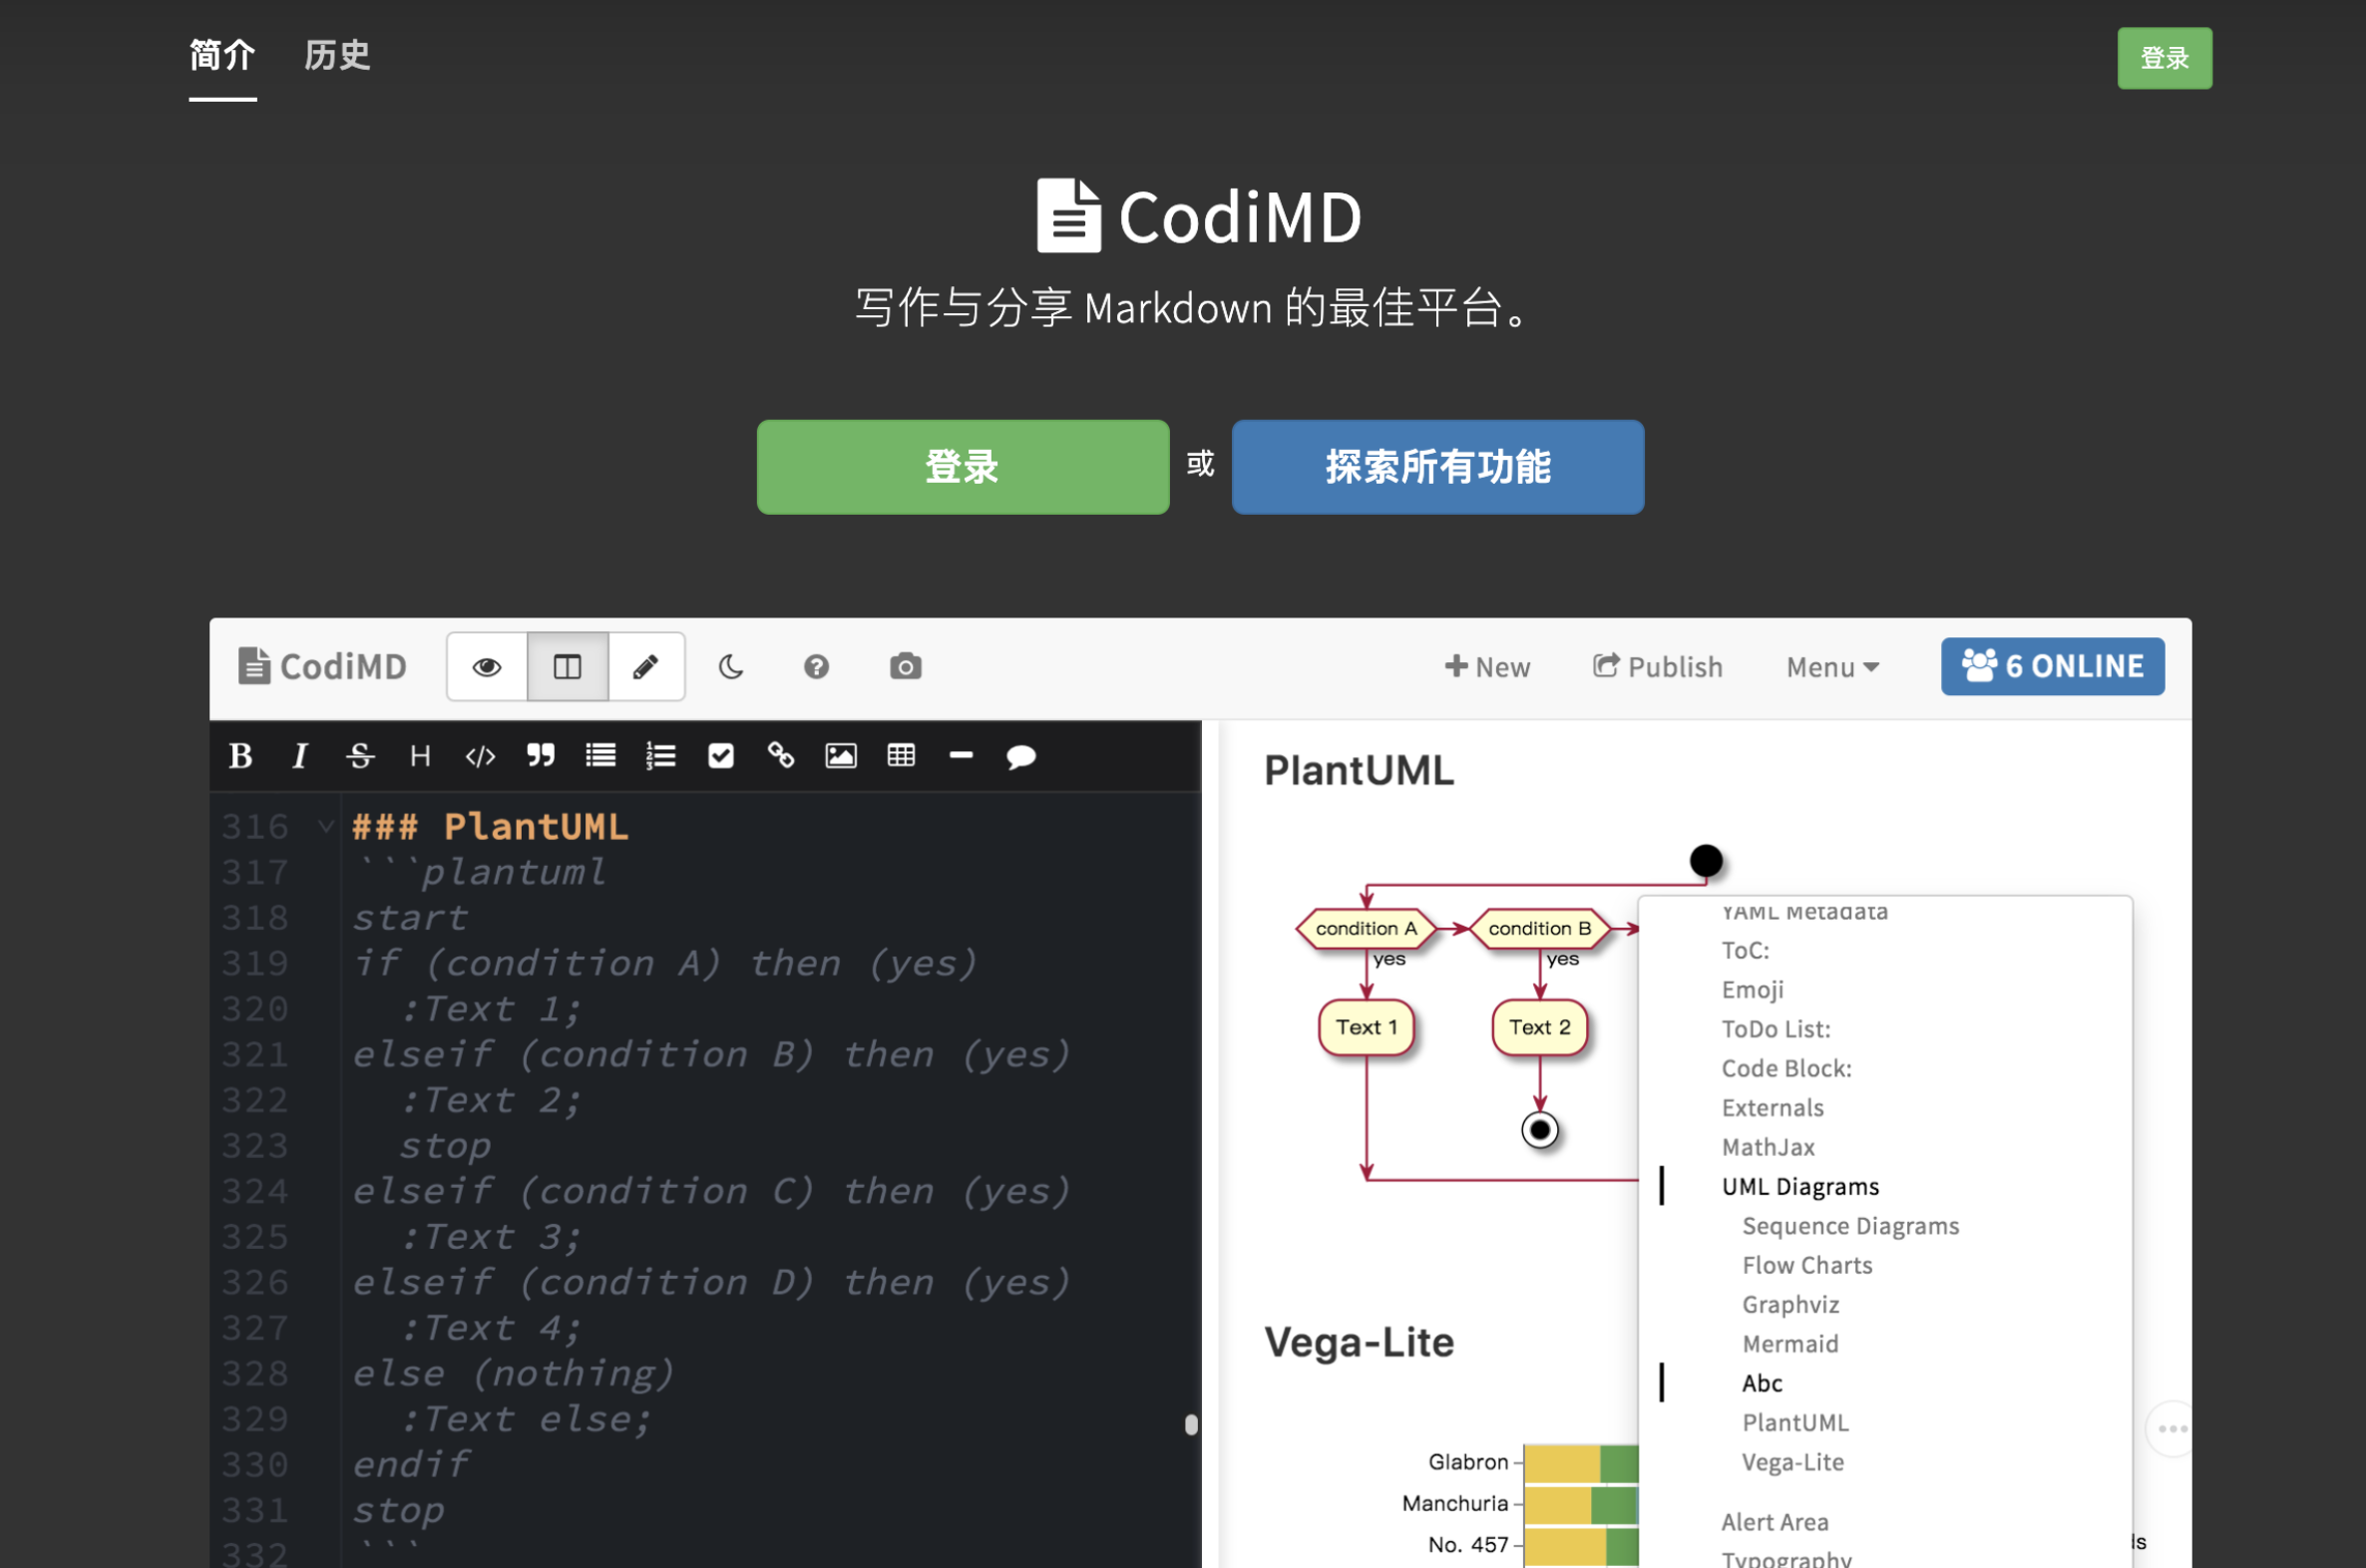Viewport: 2366px width, 1568px height.
Task: Select Sequence Diagrams in the table of contents
Action: pyautogui.click(x=1850, y=1226)
